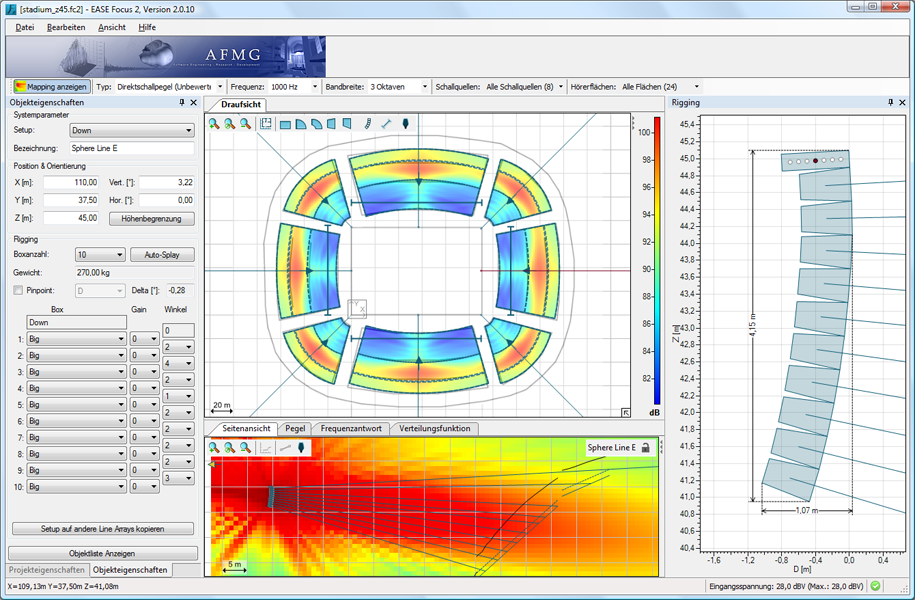Open the Ansicht menu
Image resolution: width=915 pixels, height=600 pixels.
112,27
